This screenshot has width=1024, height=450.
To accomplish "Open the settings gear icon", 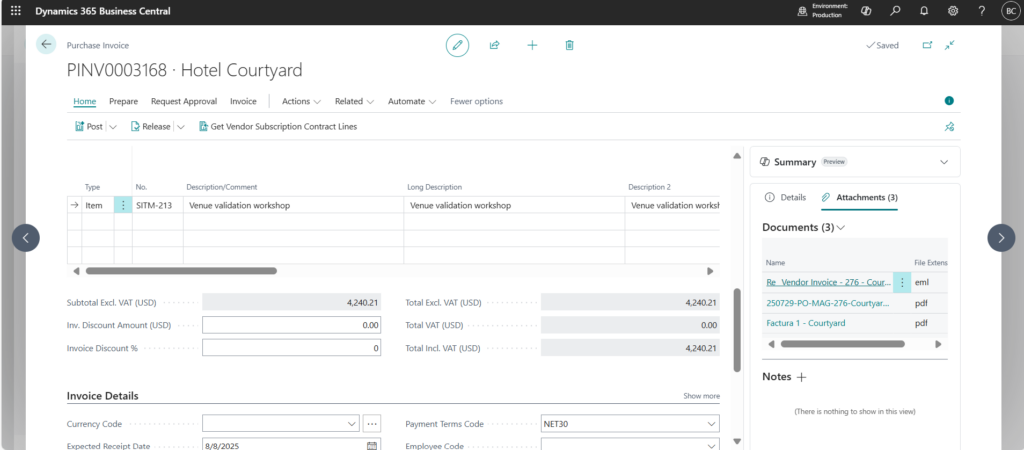I will [953, 11].
